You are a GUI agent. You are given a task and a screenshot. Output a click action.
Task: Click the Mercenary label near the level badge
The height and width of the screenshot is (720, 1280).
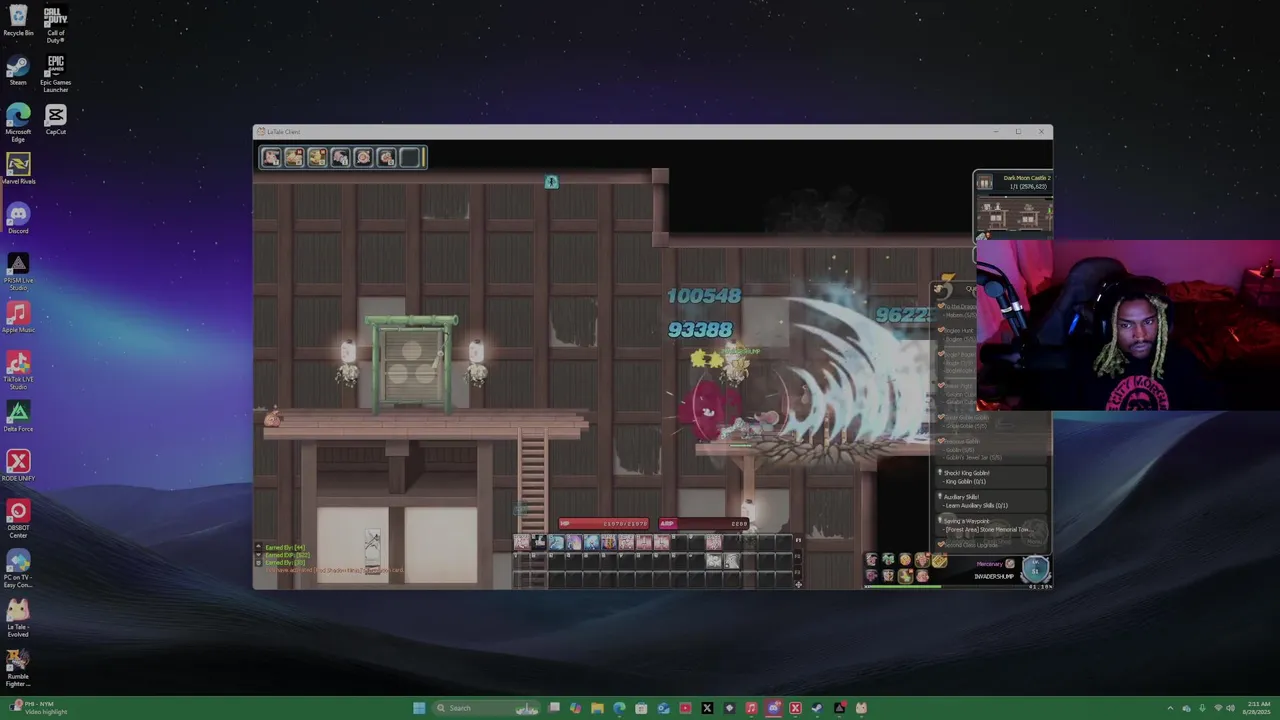pos(989,564)
